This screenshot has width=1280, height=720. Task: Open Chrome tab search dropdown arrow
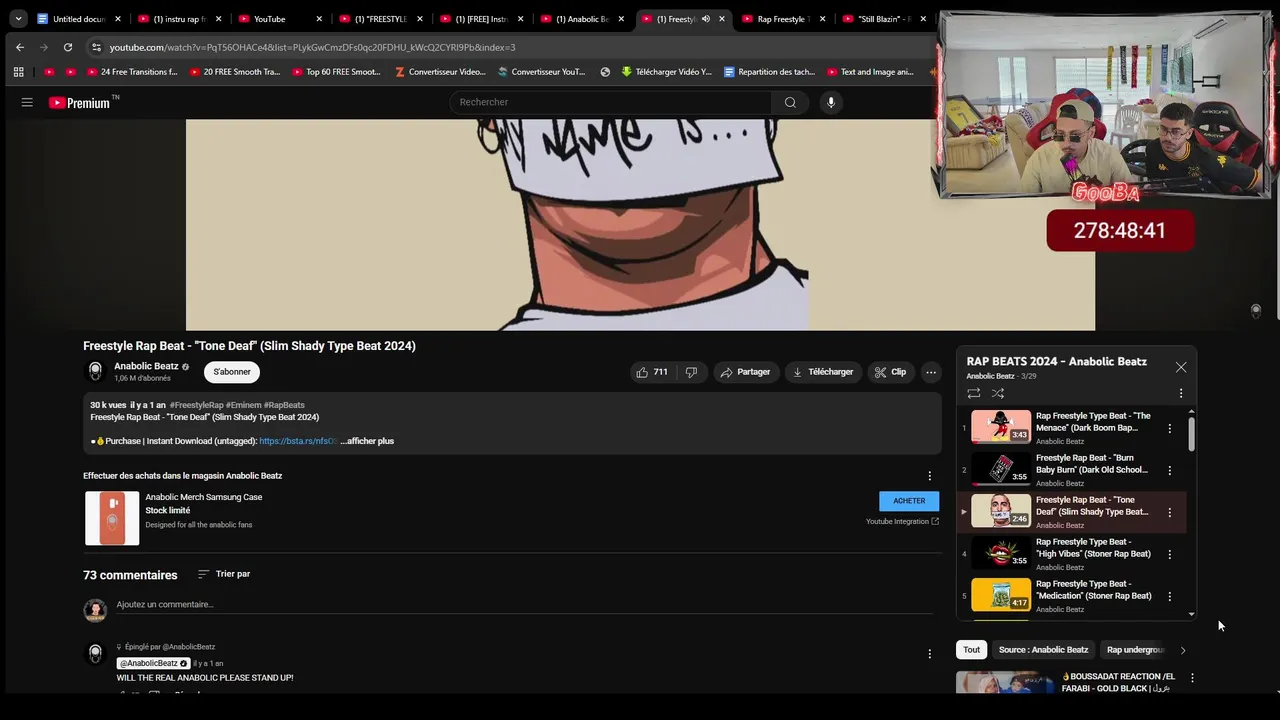click(x=18, y=19)
